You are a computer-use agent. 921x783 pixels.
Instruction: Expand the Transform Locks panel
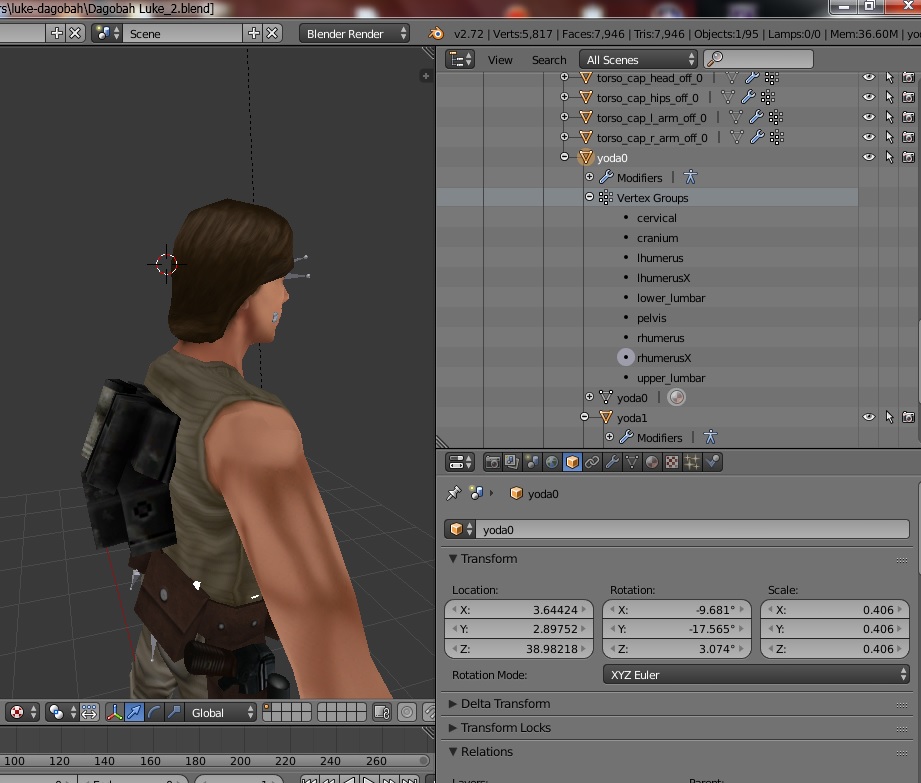click(453, 728)
